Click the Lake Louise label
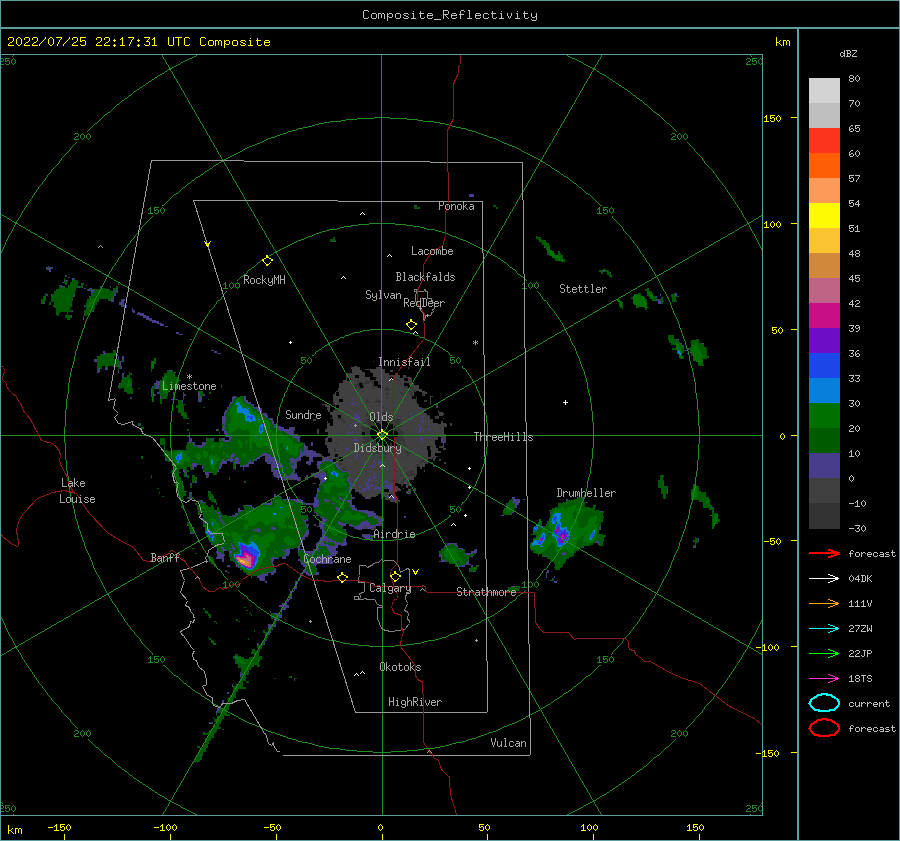 (x=77, y=491)
